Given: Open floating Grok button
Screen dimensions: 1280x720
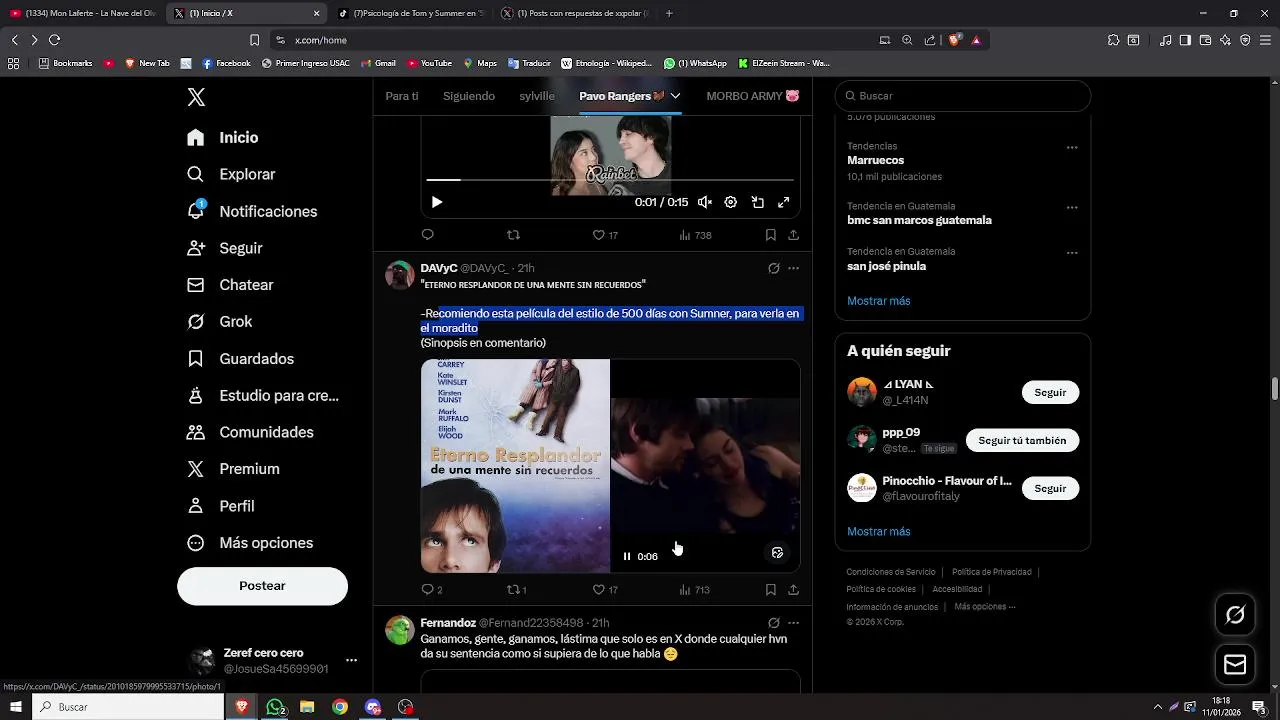Looking at the screenshot, I should [x=1235, y=615].
